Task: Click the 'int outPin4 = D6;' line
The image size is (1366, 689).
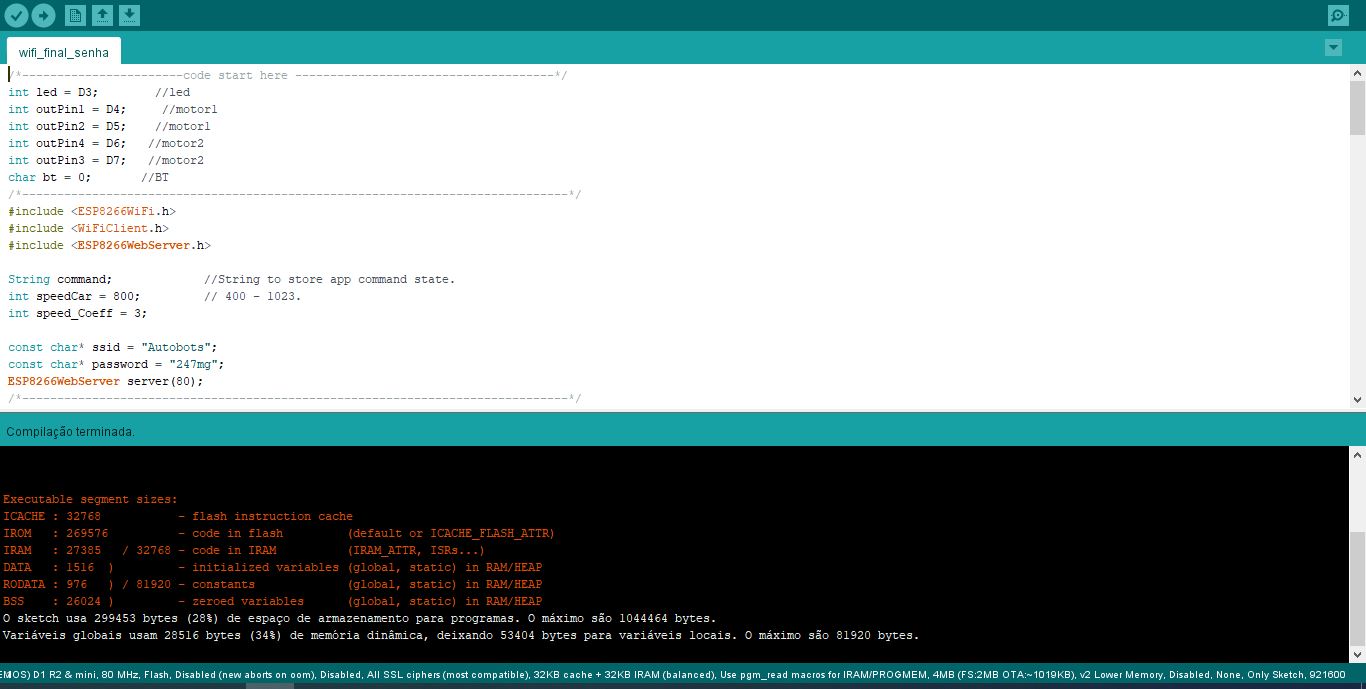Action: click(x=106, y=143)
